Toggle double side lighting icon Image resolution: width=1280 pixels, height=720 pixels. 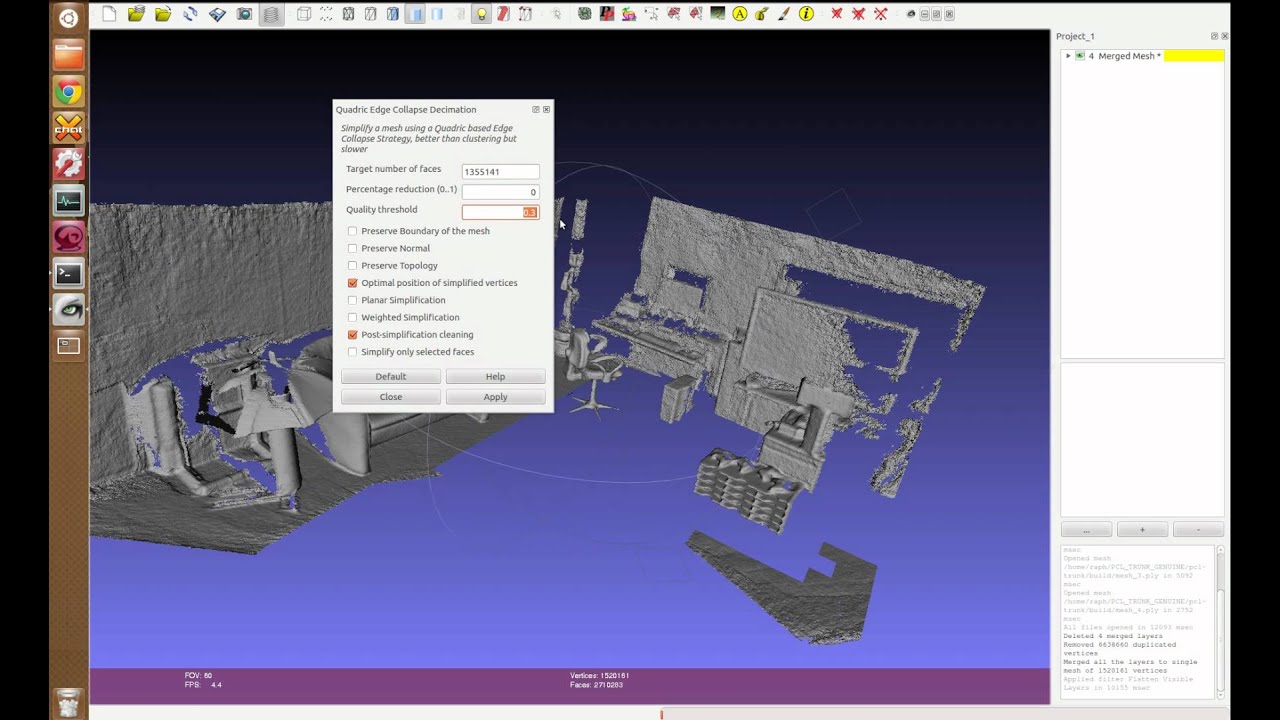503,14
